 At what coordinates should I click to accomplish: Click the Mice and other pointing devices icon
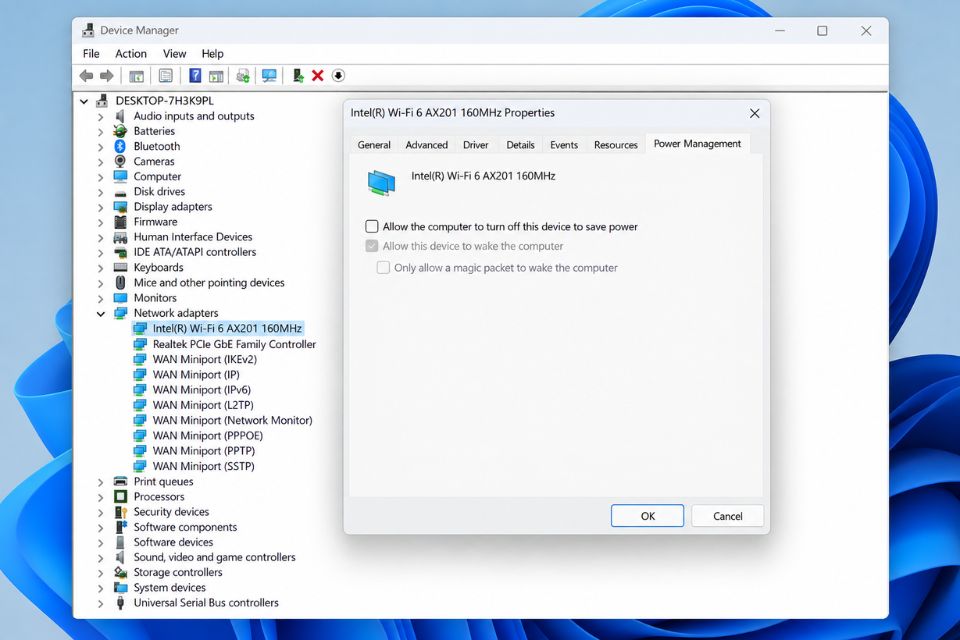(x=121, y=282)
